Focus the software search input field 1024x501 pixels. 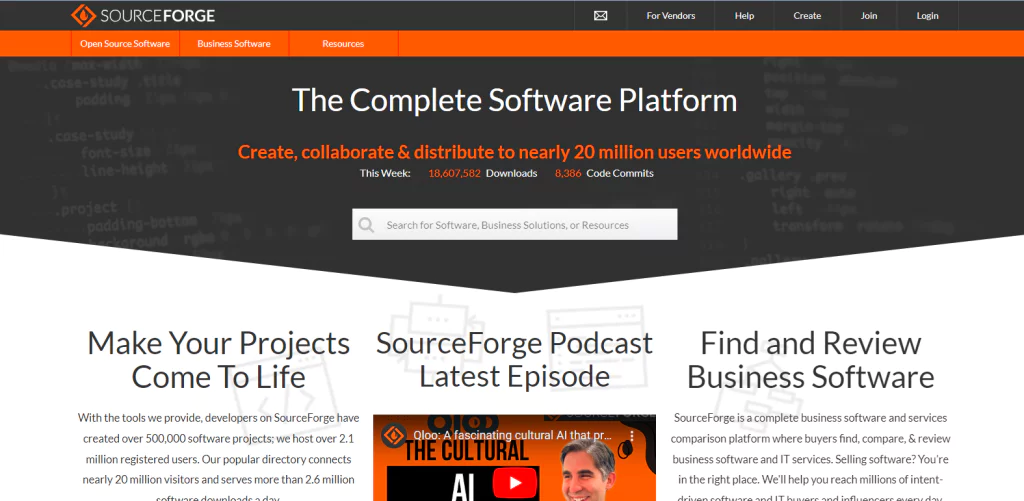tap(515, 225)
